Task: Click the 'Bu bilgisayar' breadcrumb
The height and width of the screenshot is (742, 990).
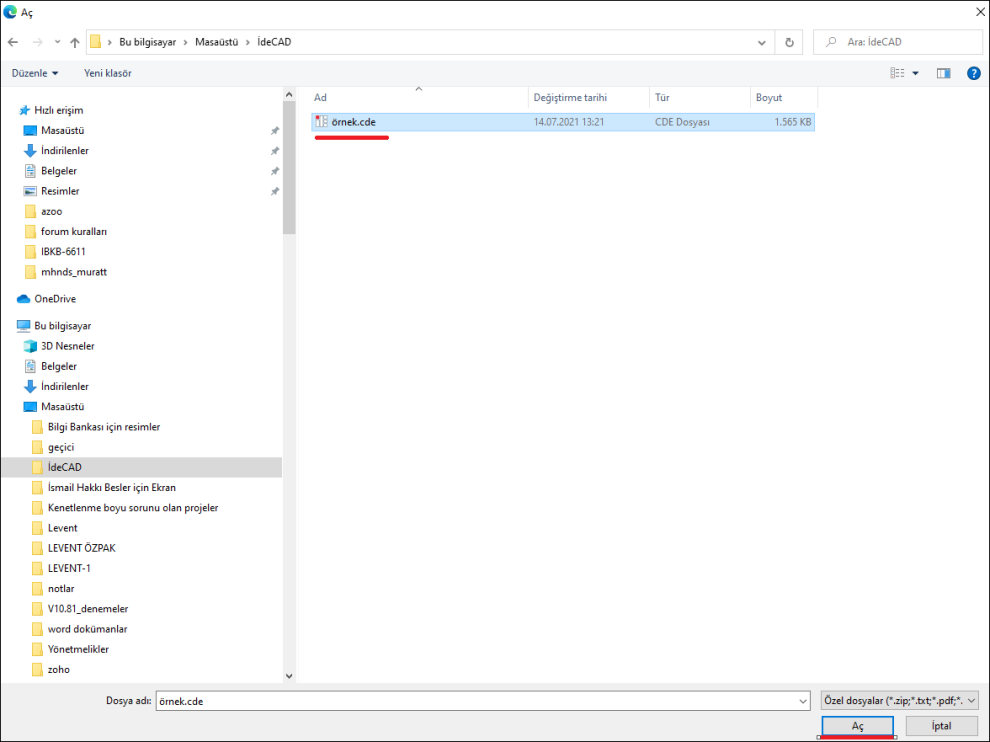Action: (147, 42)
